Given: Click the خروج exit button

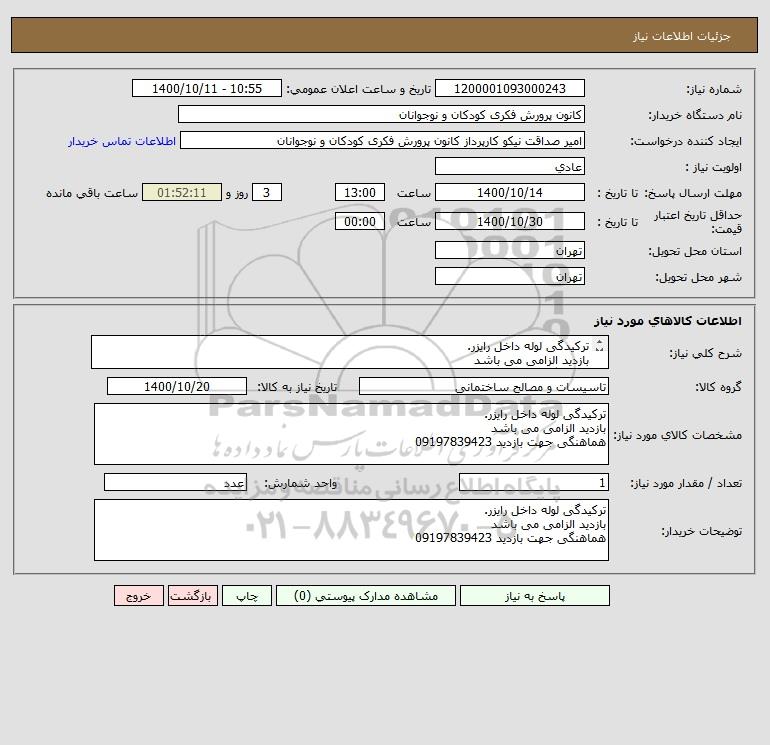Looking at the screenshot, I should [139, 596].
